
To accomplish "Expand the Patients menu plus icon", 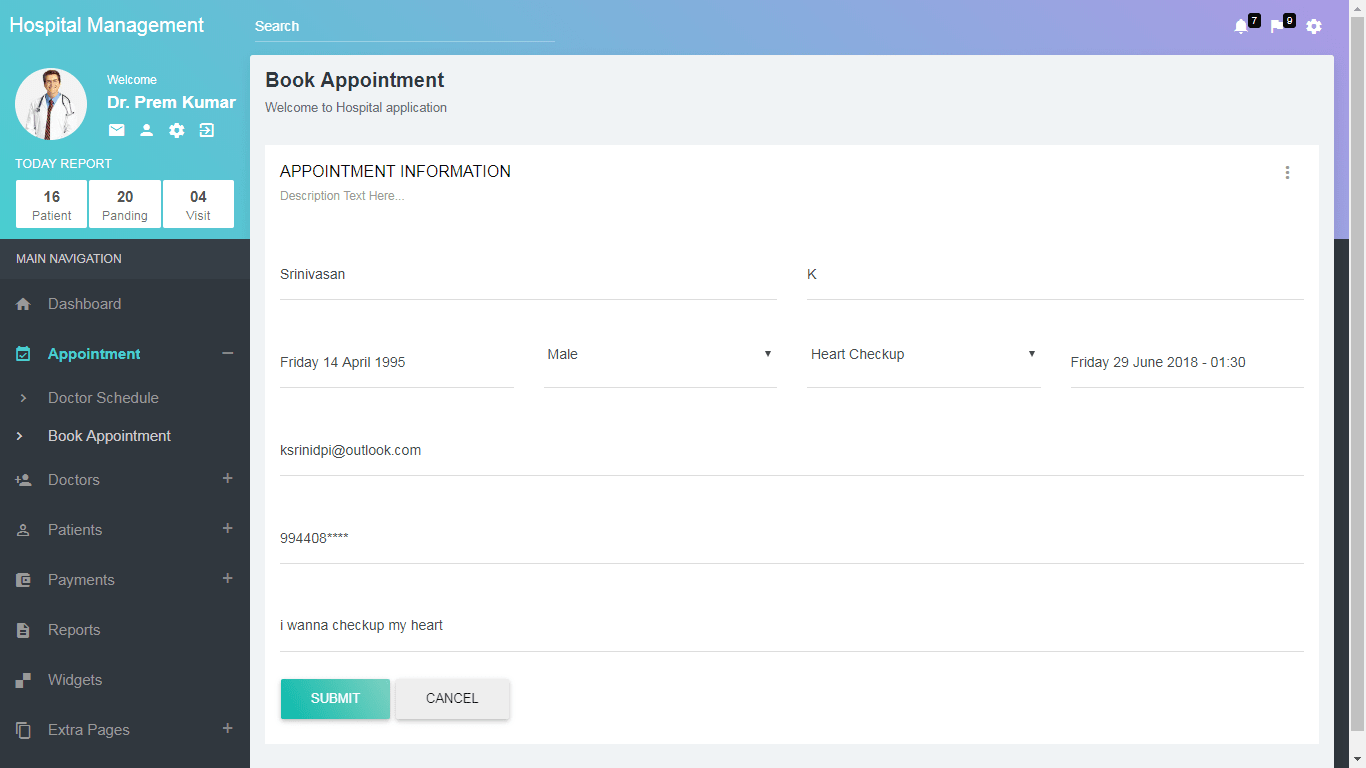I will click(x=228, y=528).
